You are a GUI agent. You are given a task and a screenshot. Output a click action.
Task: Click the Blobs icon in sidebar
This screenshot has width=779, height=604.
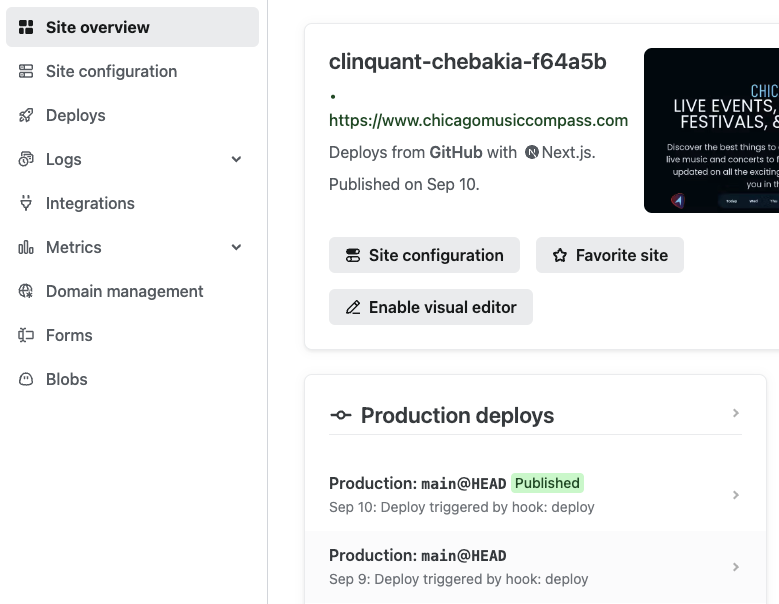point(26,379)
